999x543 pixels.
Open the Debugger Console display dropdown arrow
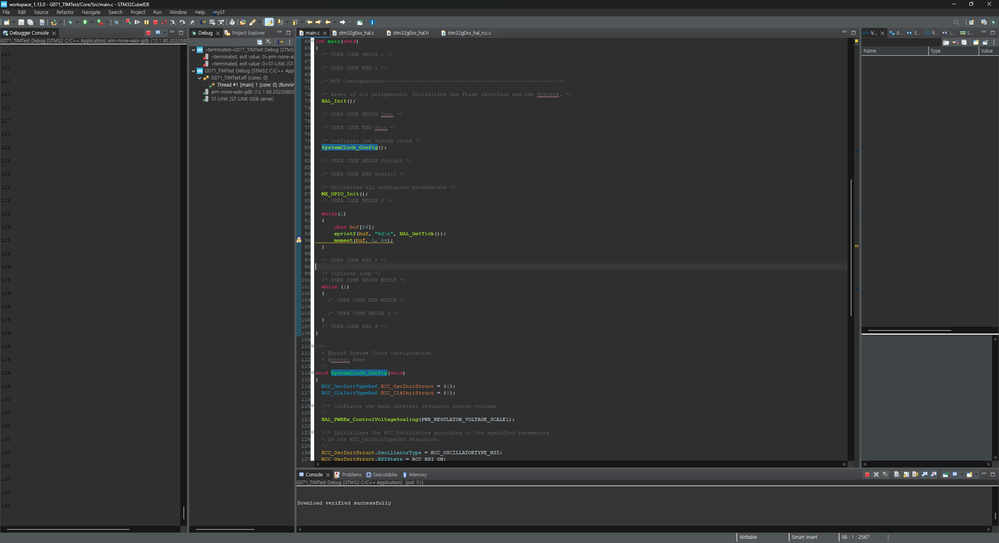[x=164, y=33]
